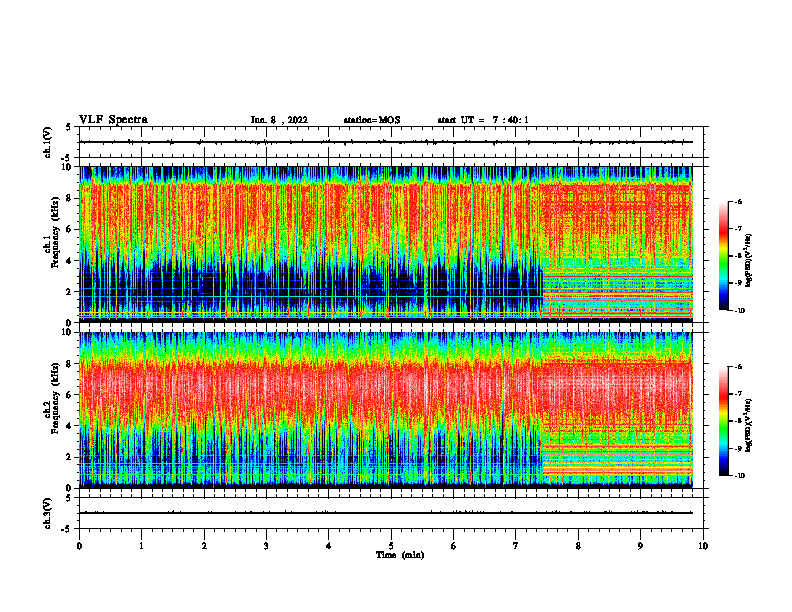Click time axis tick label '2'
This screenshot has height=612, width=792.
[204, 546]
